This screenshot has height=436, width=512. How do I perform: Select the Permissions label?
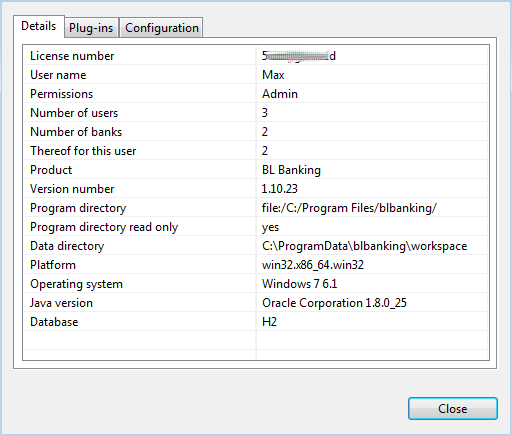61,94
